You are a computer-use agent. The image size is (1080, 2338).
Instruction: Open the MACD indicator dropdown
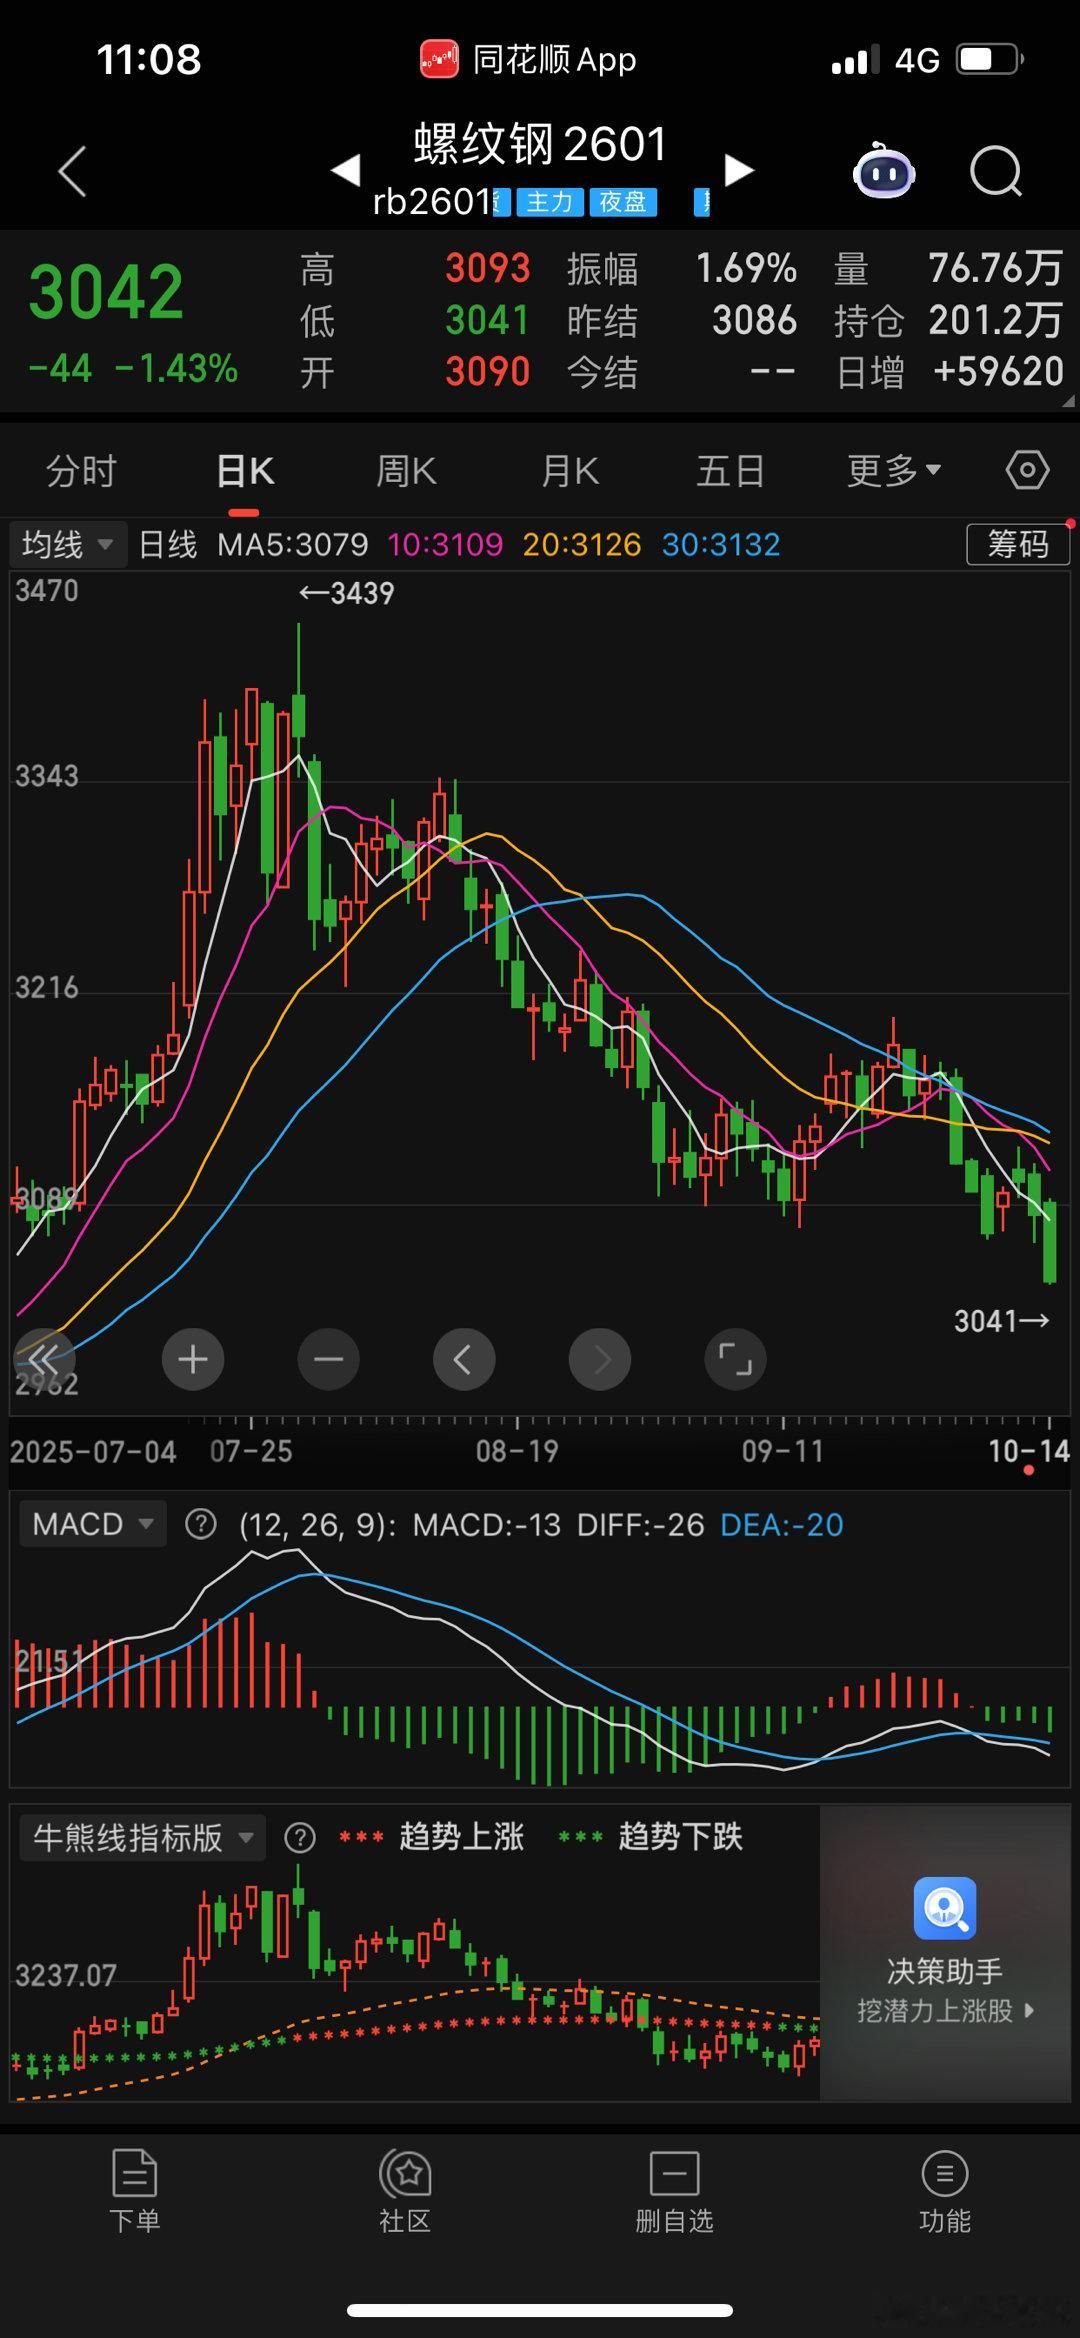tap(93, 1524)
